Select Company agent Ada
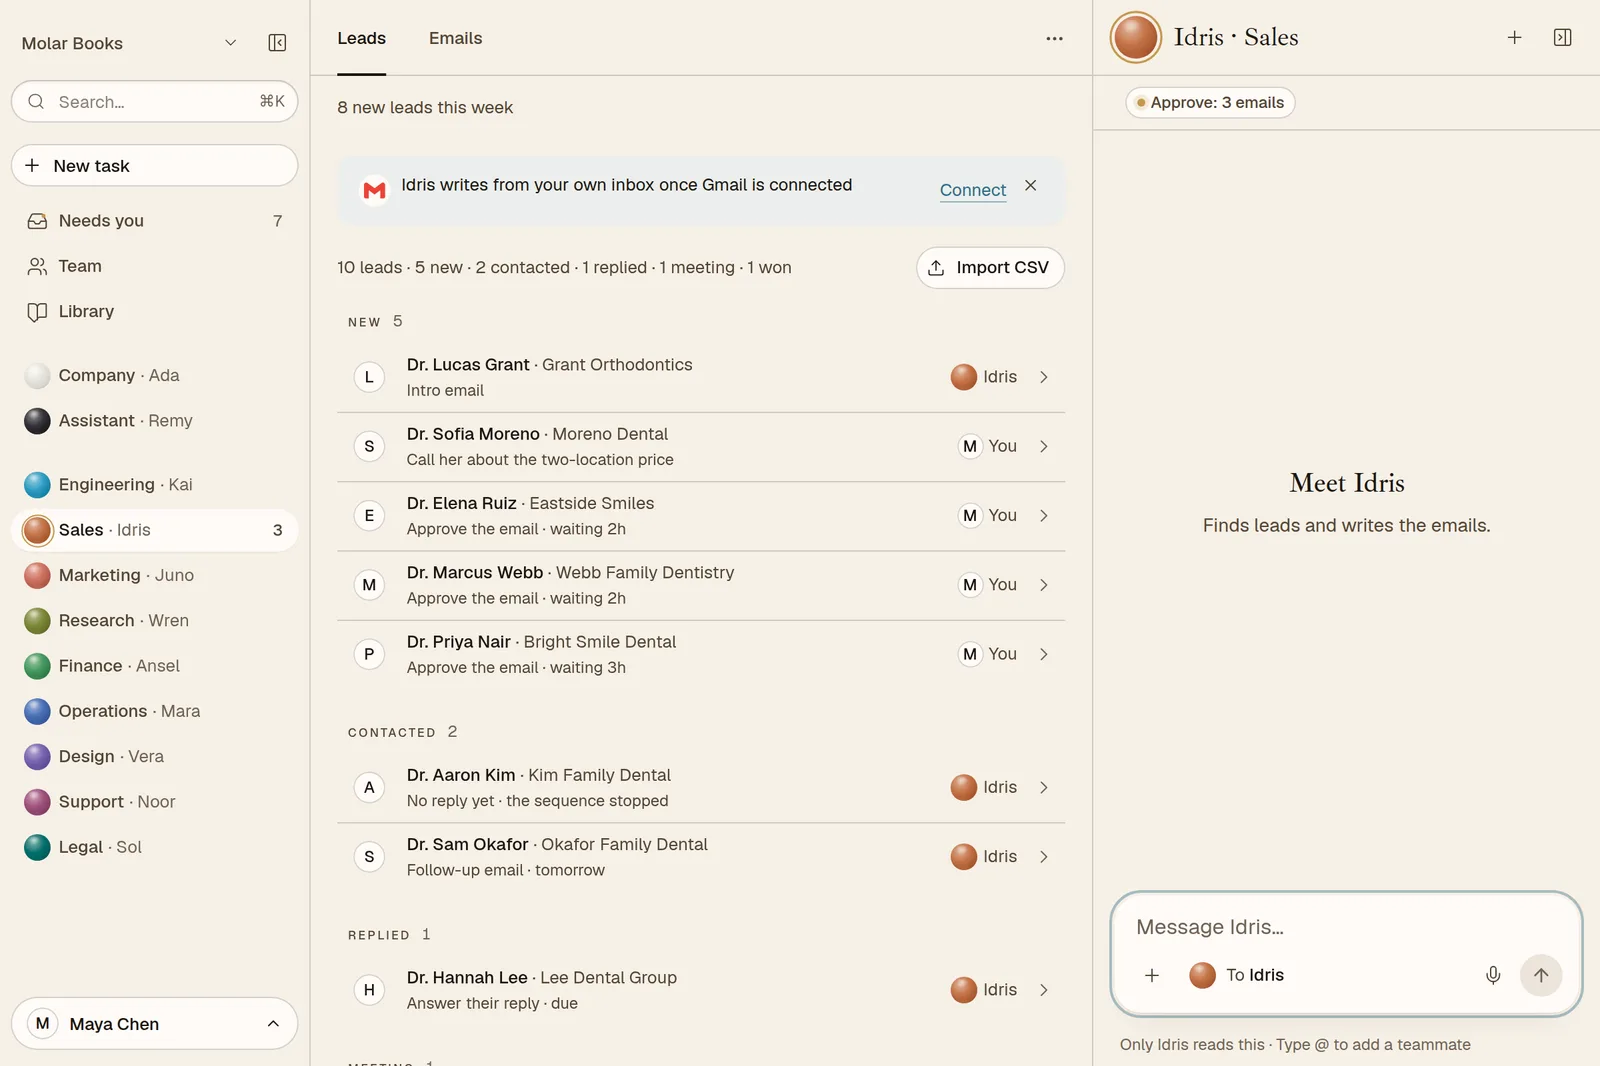Screen dimensions: 1600x1066 click(x=155, y=375)
